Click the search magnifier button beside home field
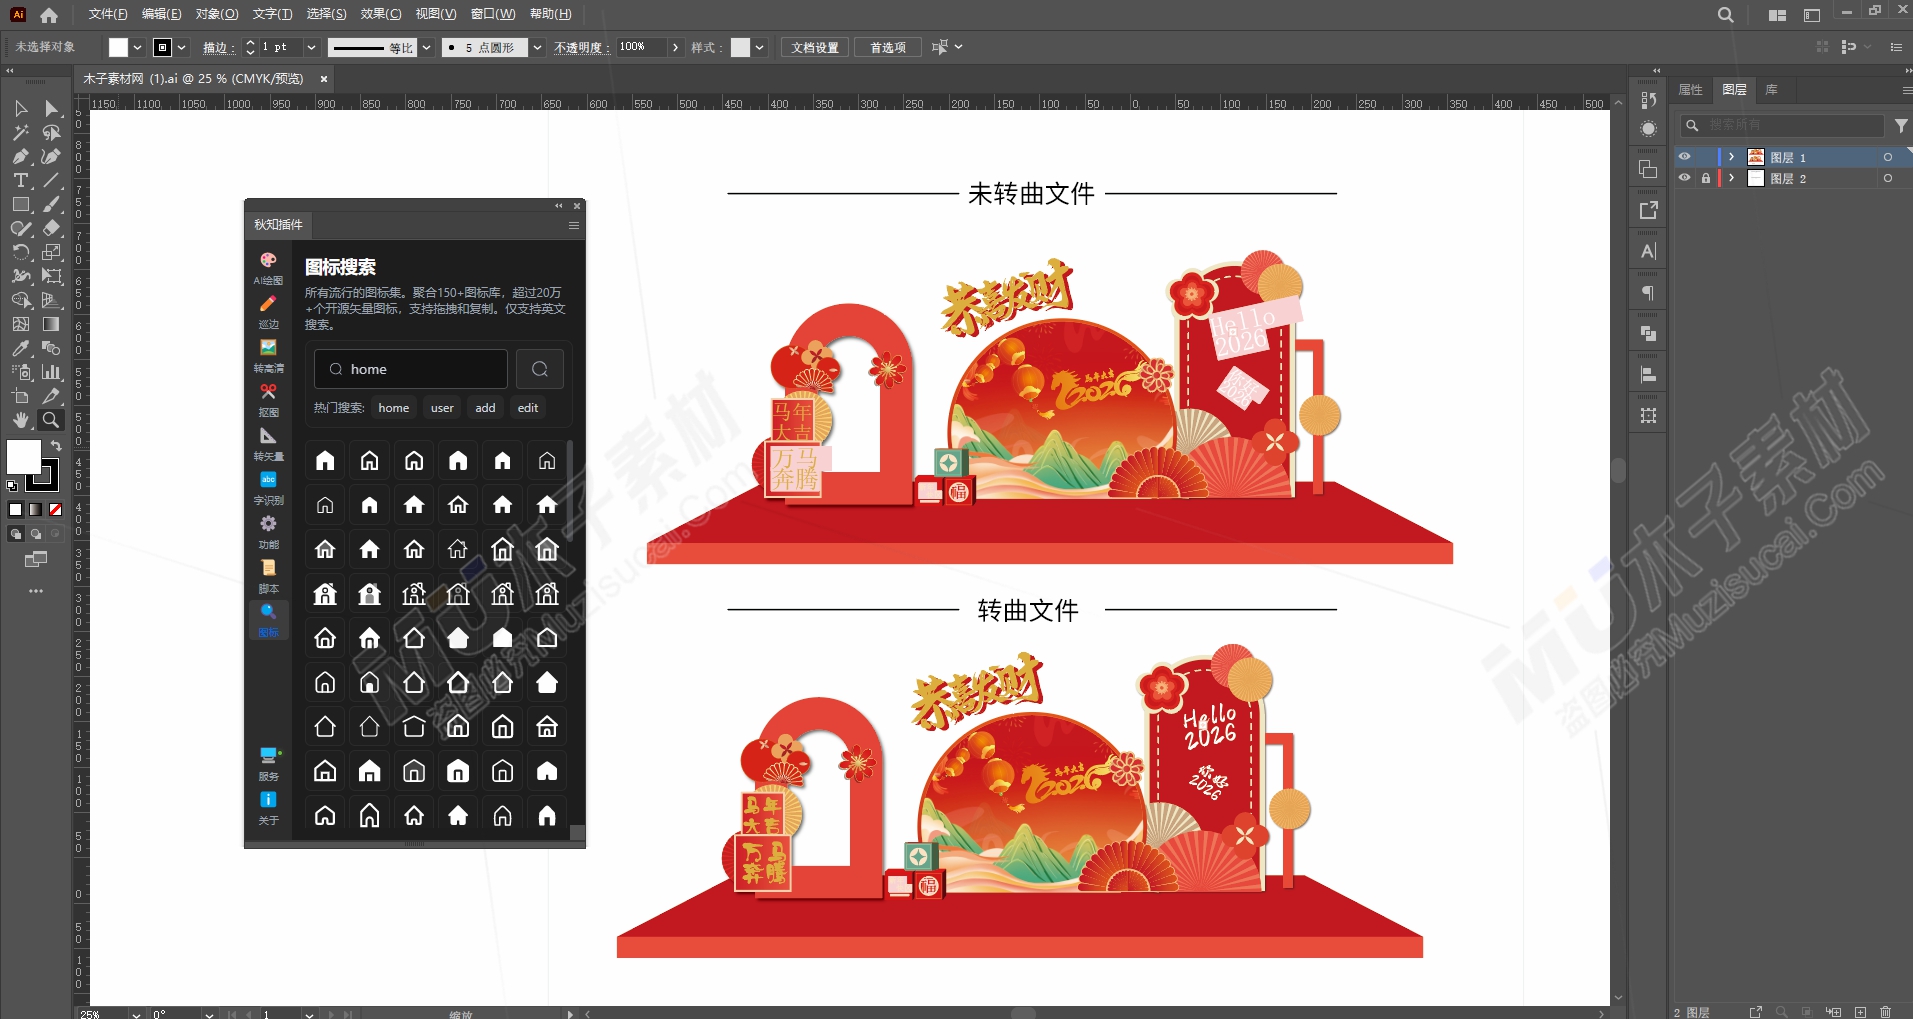This screenshot has height=1019, width=1913. 540,369
